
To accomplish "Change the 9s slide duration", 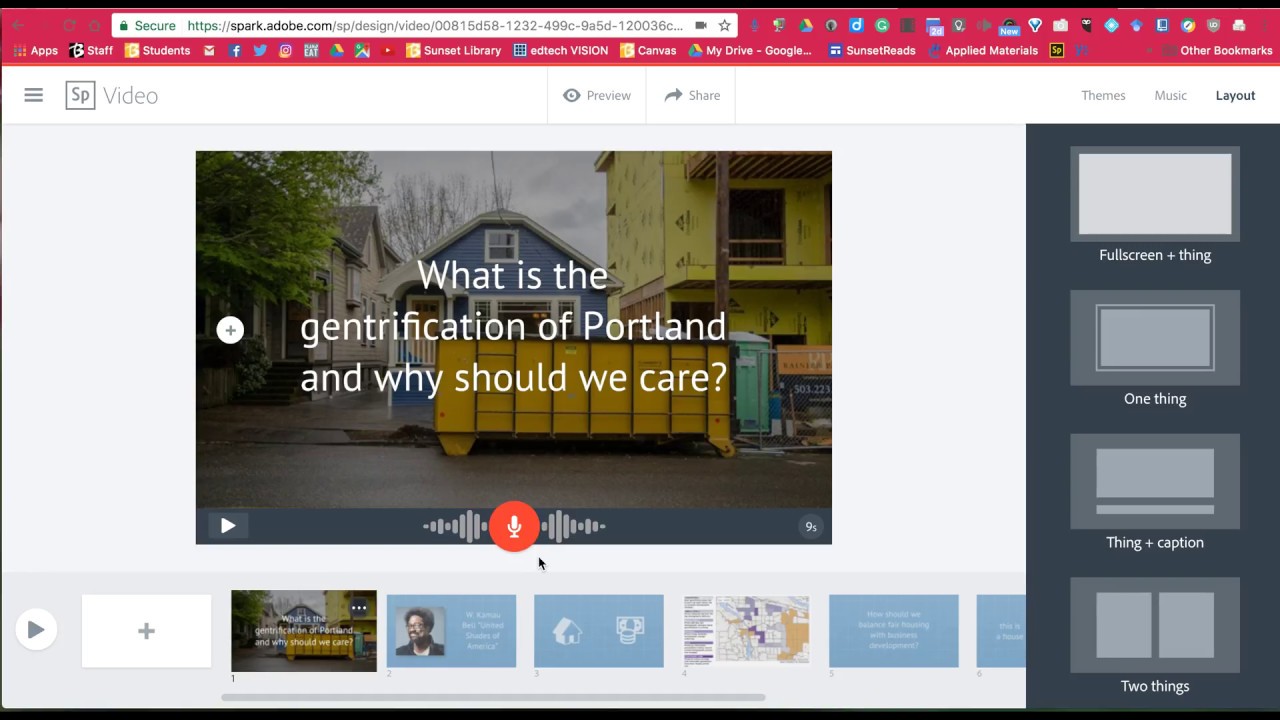I will point(811,527).
